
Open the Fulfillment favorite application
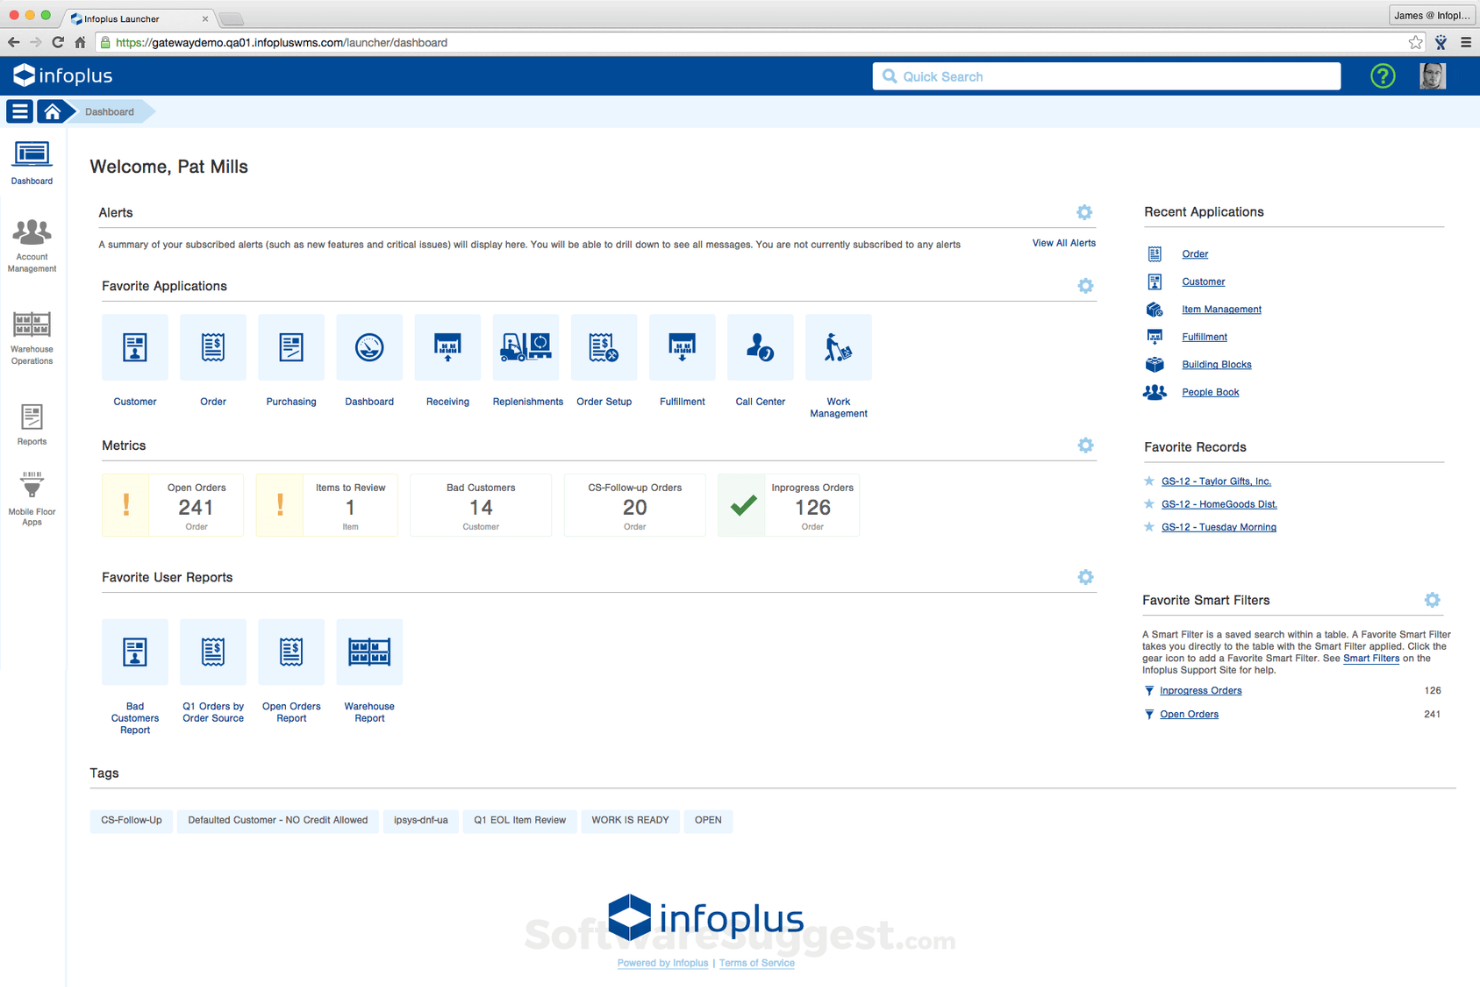[x=682, y=347]
